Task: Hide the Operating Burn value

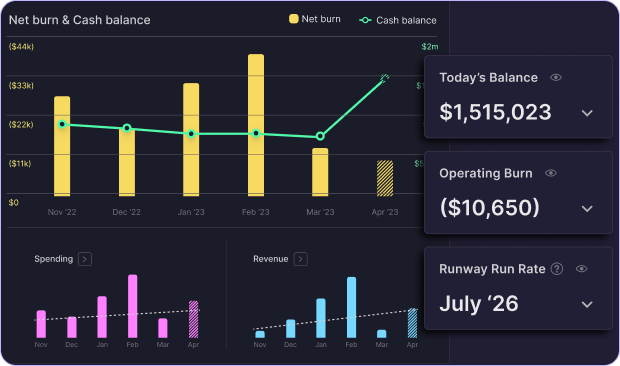Action: [x=551, y=173]
